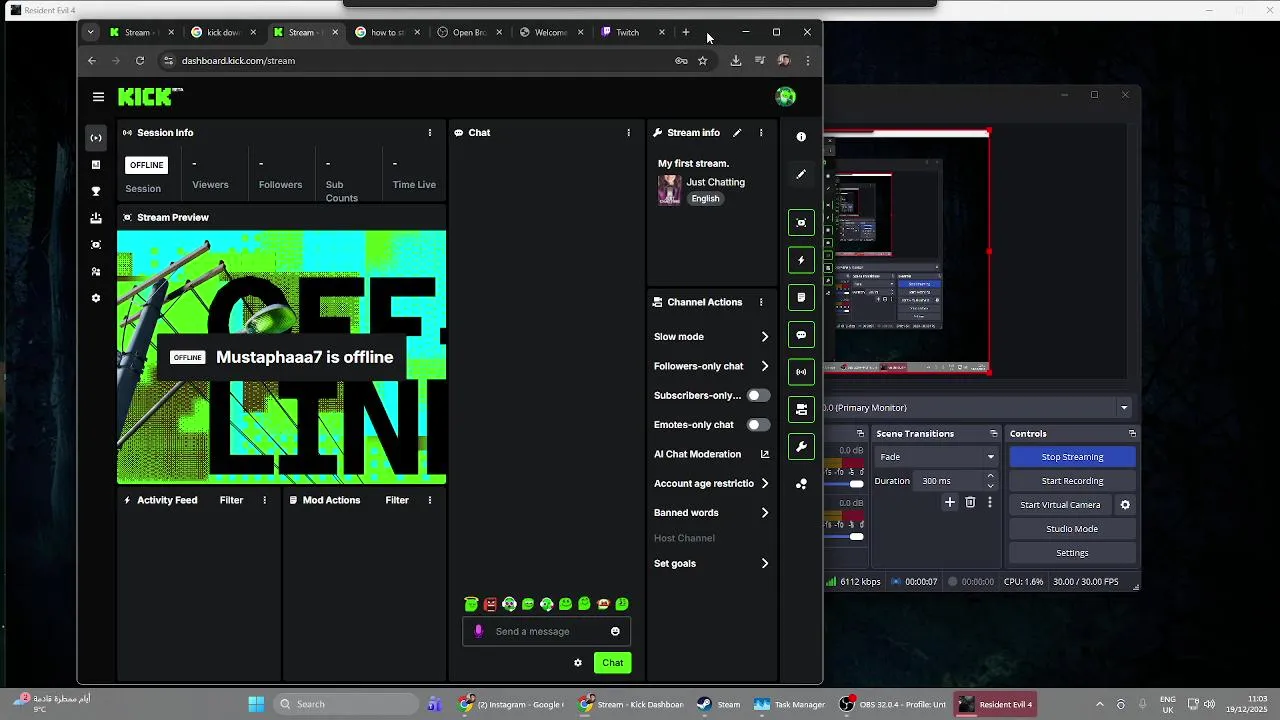This screenshot has height=720, width=1280.
Task: Expand Followers-only chat options
Action: point(712,366)
